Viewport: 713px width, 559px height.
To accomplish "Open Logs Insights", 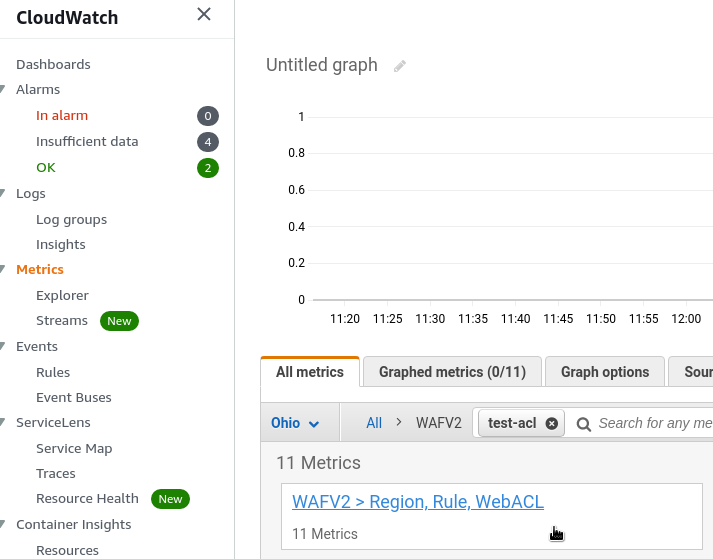I will tap(60, 245).
